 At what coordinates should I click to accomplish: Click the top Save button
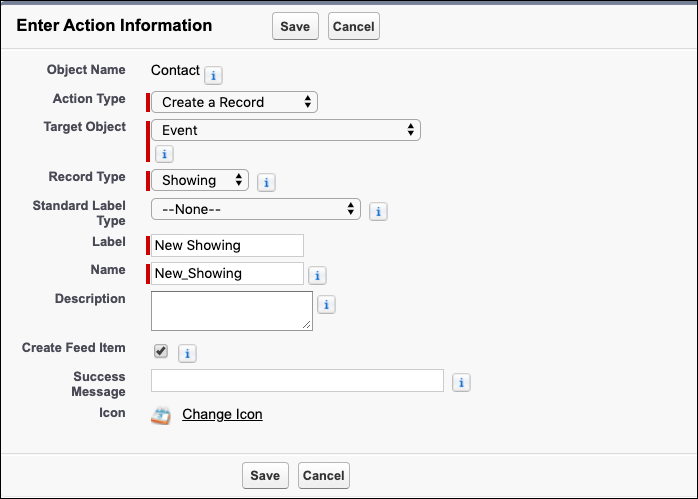pyautogui.click(x=295, y=26)
